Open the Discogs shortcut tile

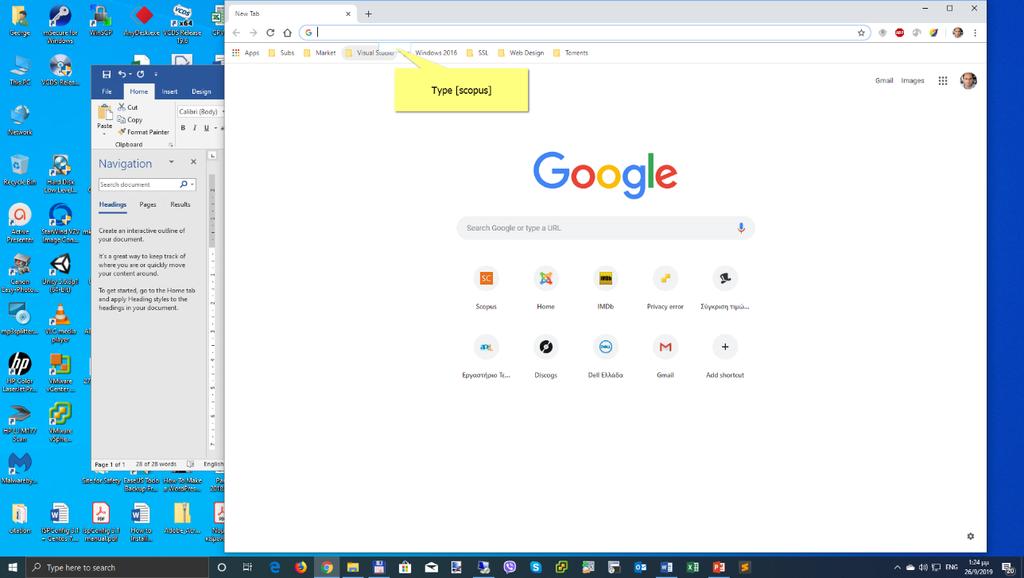(x=546, y=356)
